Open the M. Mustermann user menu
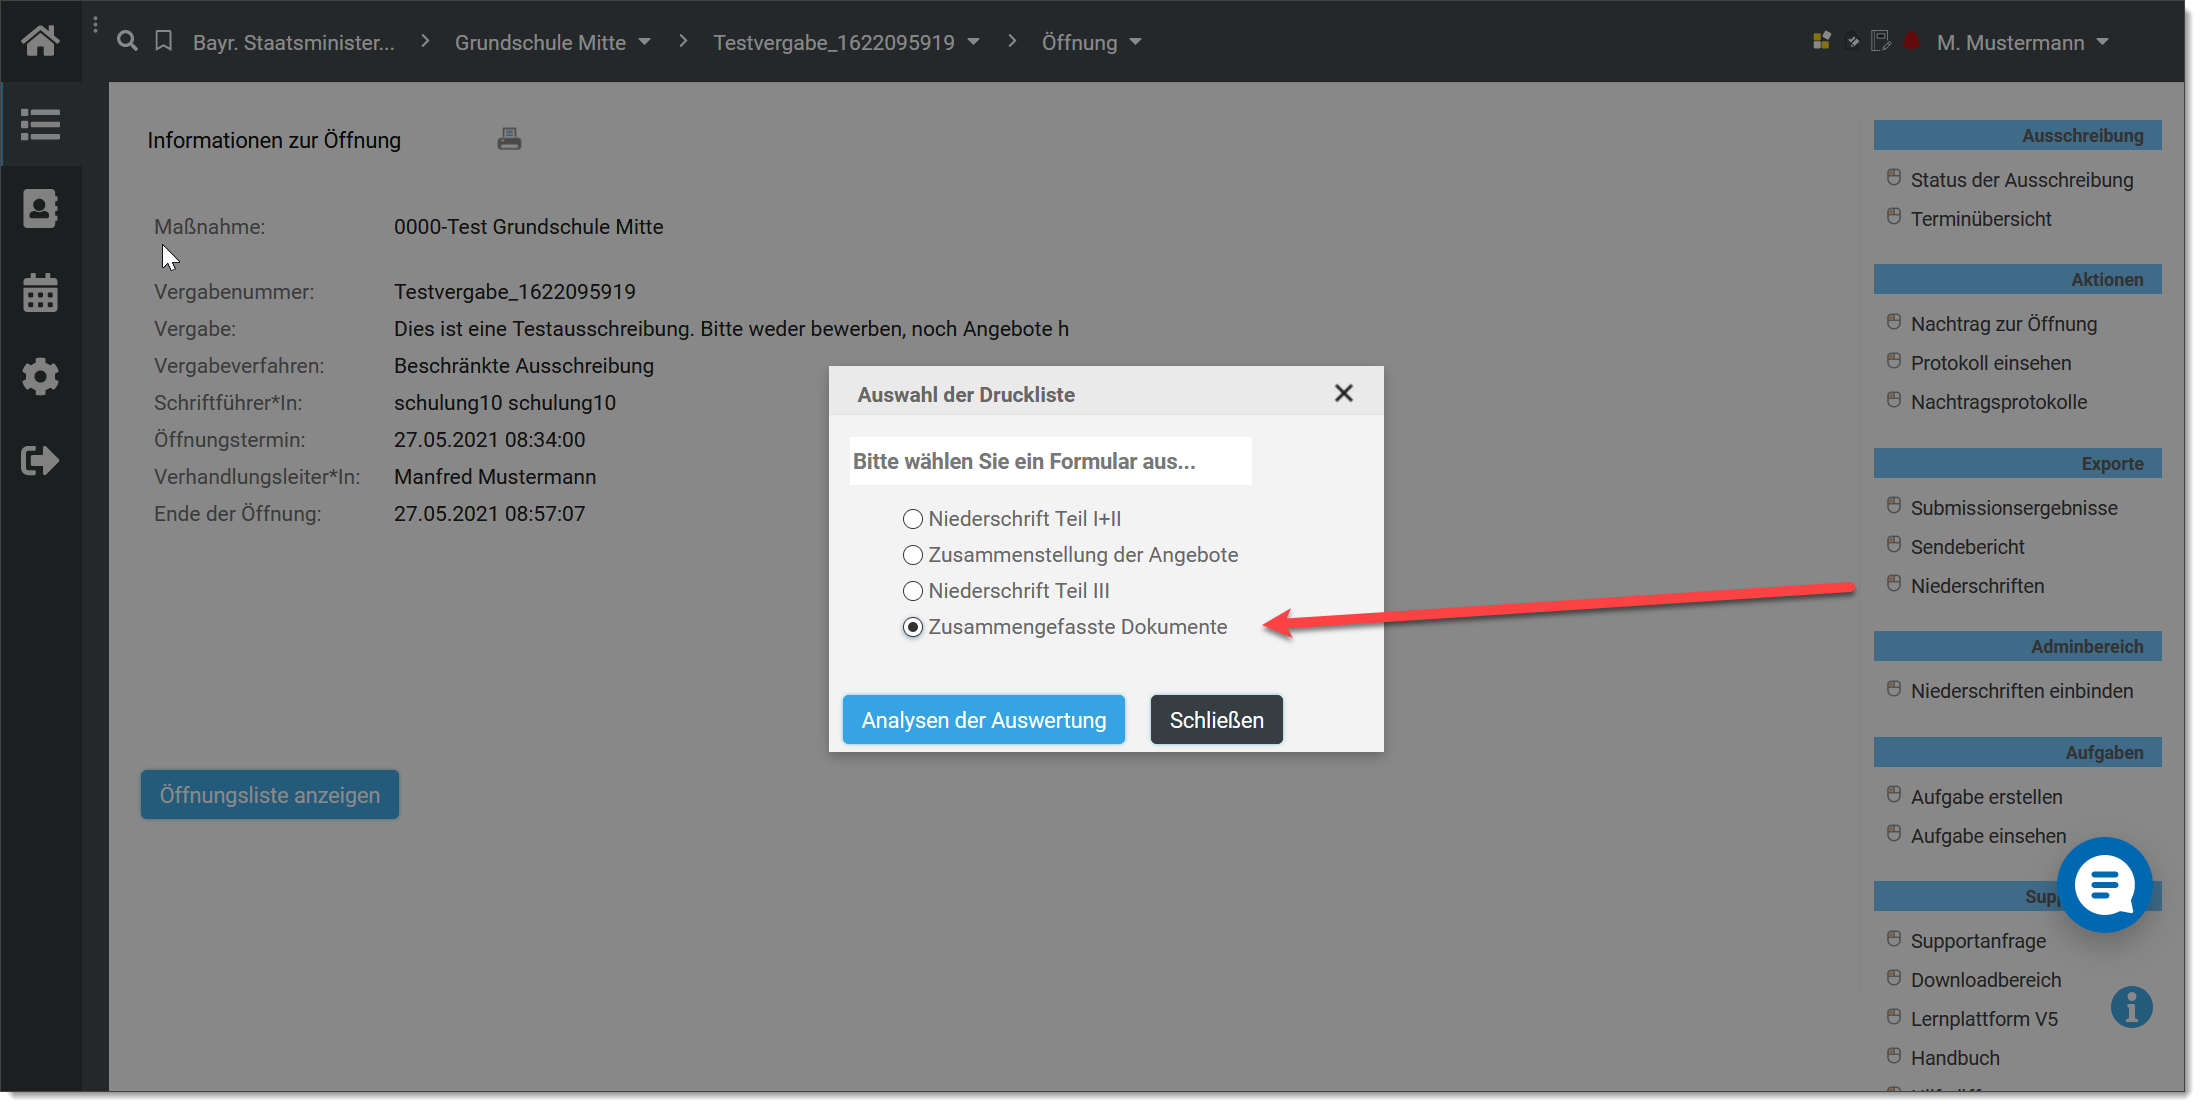The height and width of the screenshot is (1107, 2200). point(2022,42)
